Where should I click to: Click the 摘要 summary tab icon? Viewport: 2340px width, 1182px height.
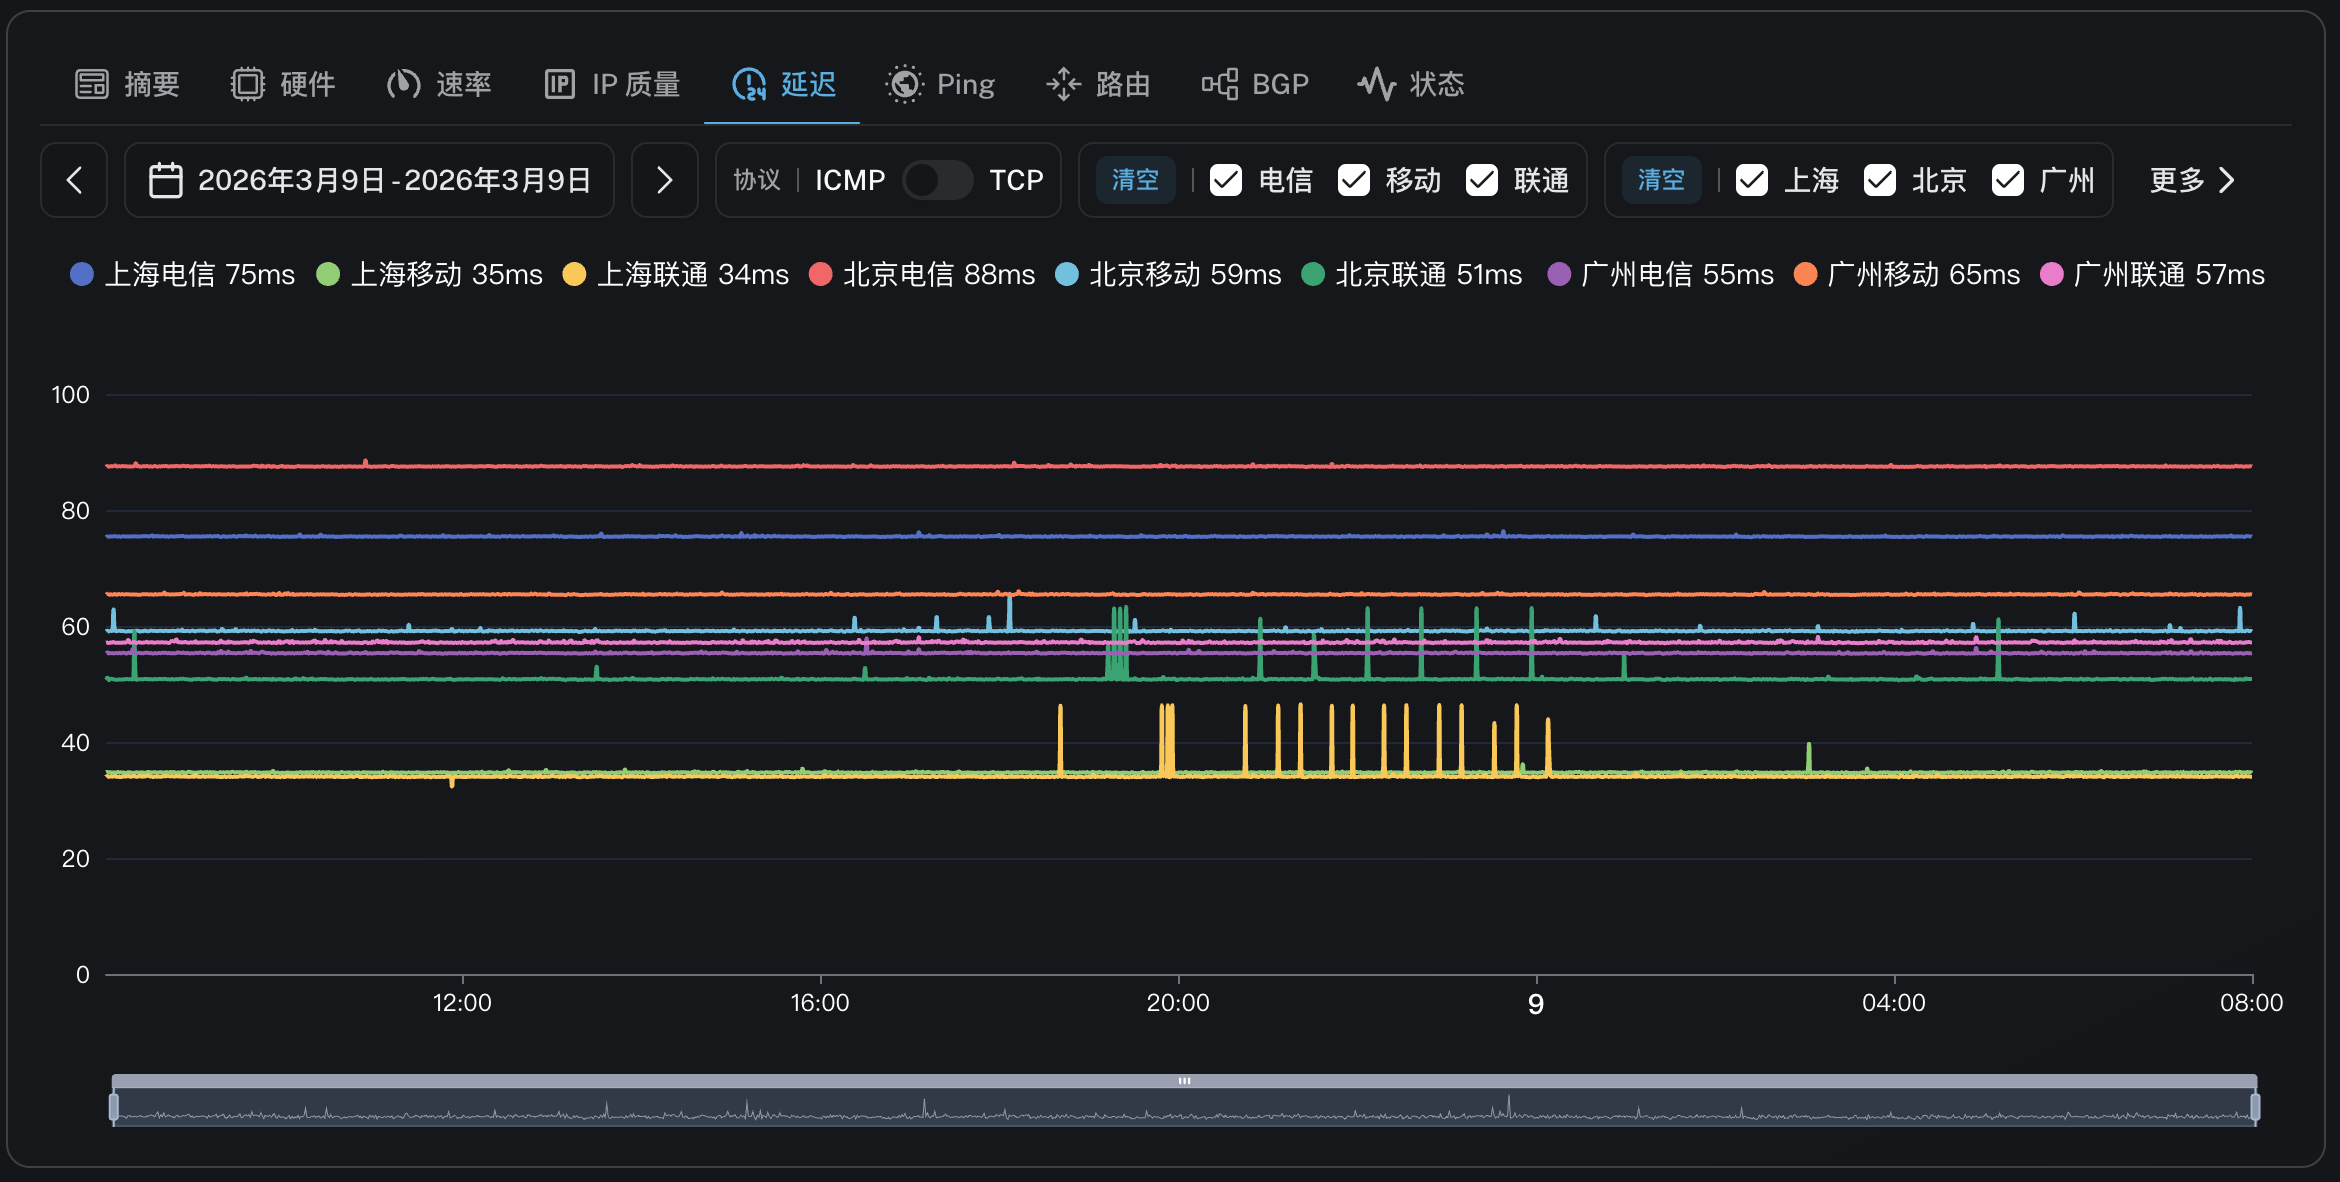92,84
